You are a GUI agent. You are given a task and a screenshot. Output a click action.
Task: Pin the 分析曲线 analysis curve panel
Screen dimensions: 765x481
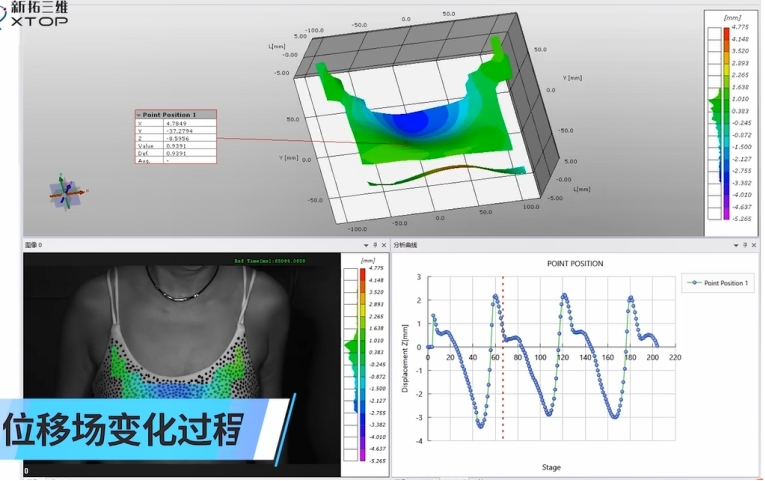746,244
